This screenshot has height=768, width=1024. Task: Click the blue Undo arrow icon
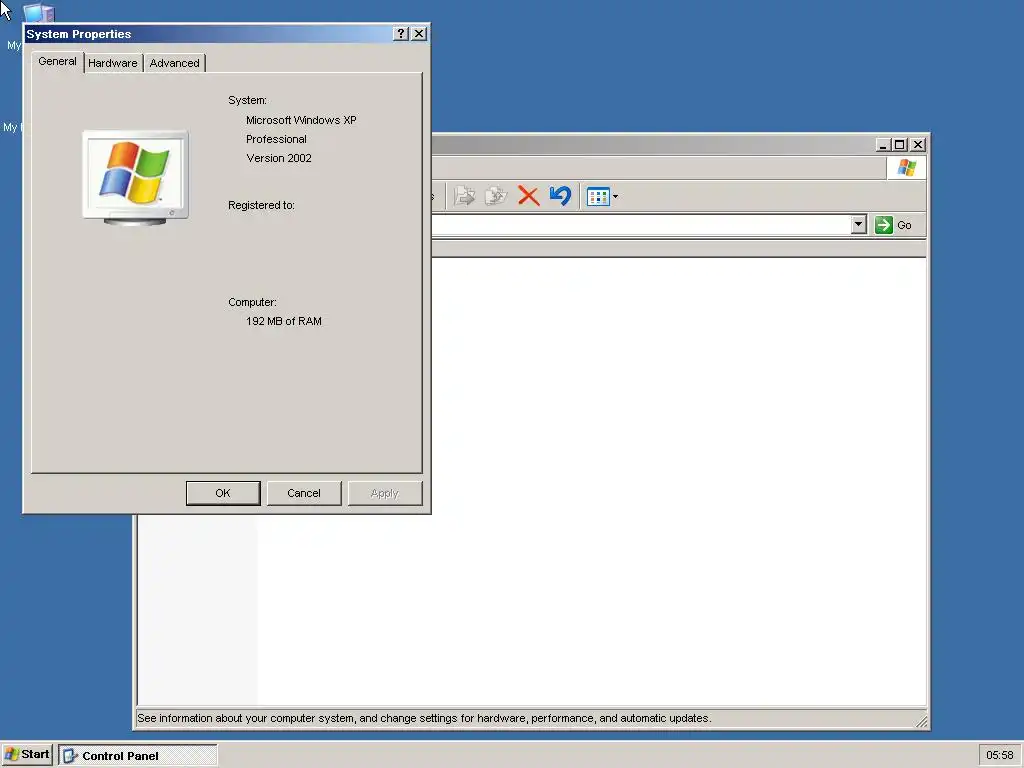point(560,196)
